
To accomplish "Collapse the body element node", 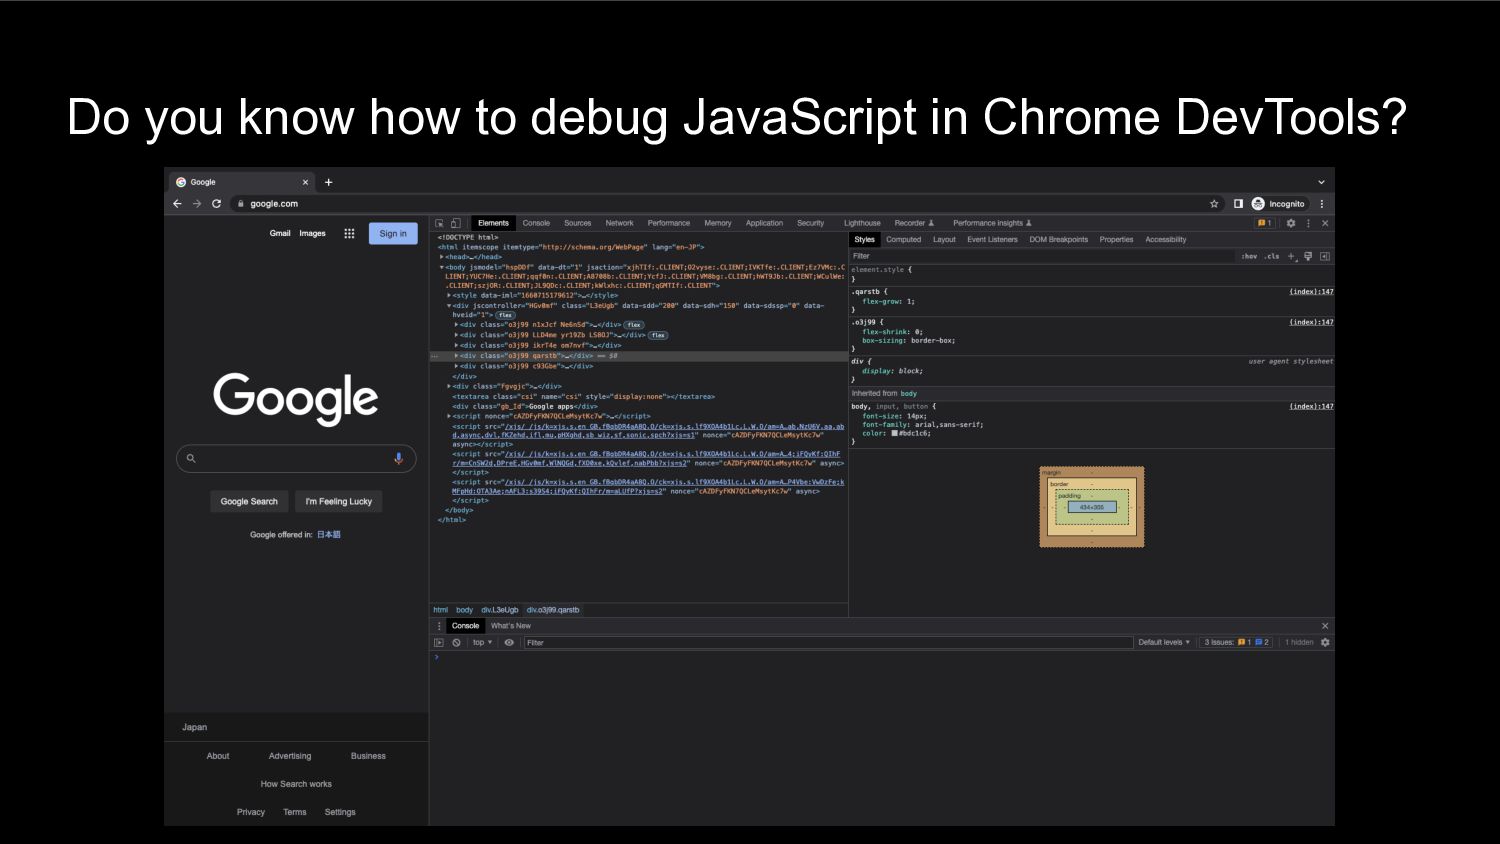I will click(442, 267).
